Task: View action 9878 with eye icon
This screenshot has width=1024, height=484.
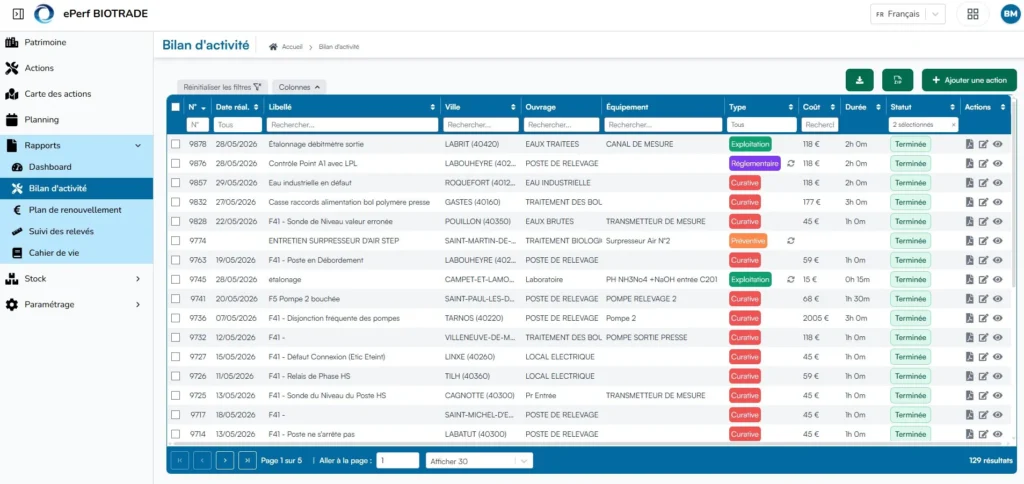Action: [x=997, y=144]
